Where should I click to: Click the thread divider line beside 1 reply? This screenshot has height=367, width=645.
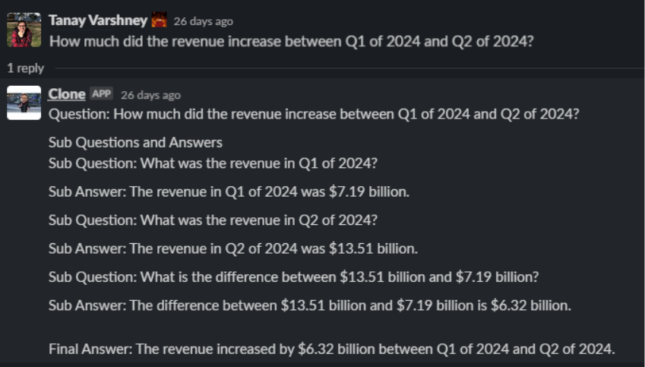[349, 68]
